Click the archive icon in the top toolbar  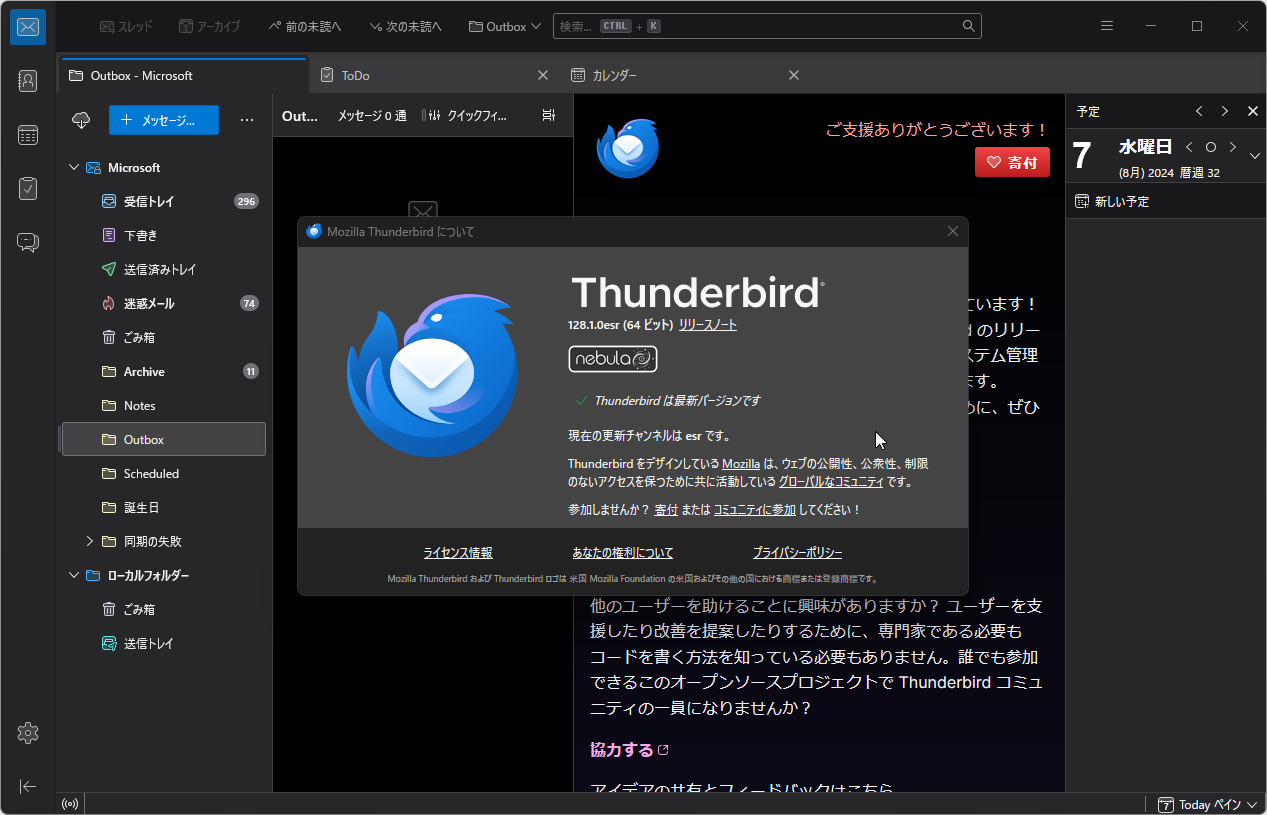point(209,26)
